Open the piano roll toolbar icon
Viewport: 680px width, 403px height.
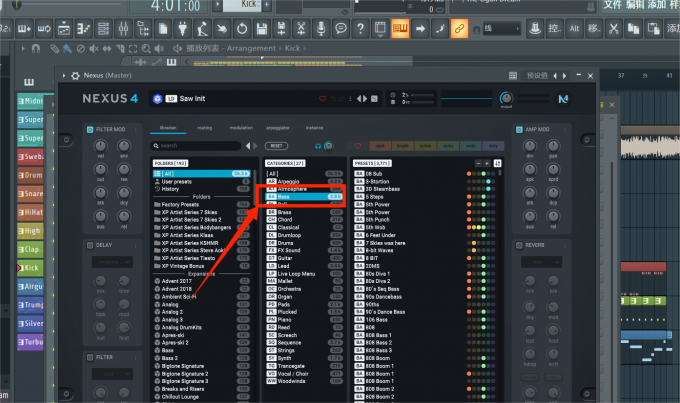84,29
